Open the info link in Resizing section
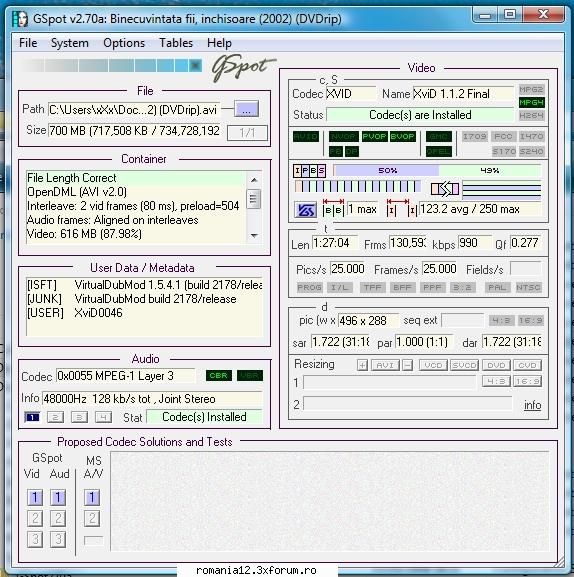 [532, 405]
